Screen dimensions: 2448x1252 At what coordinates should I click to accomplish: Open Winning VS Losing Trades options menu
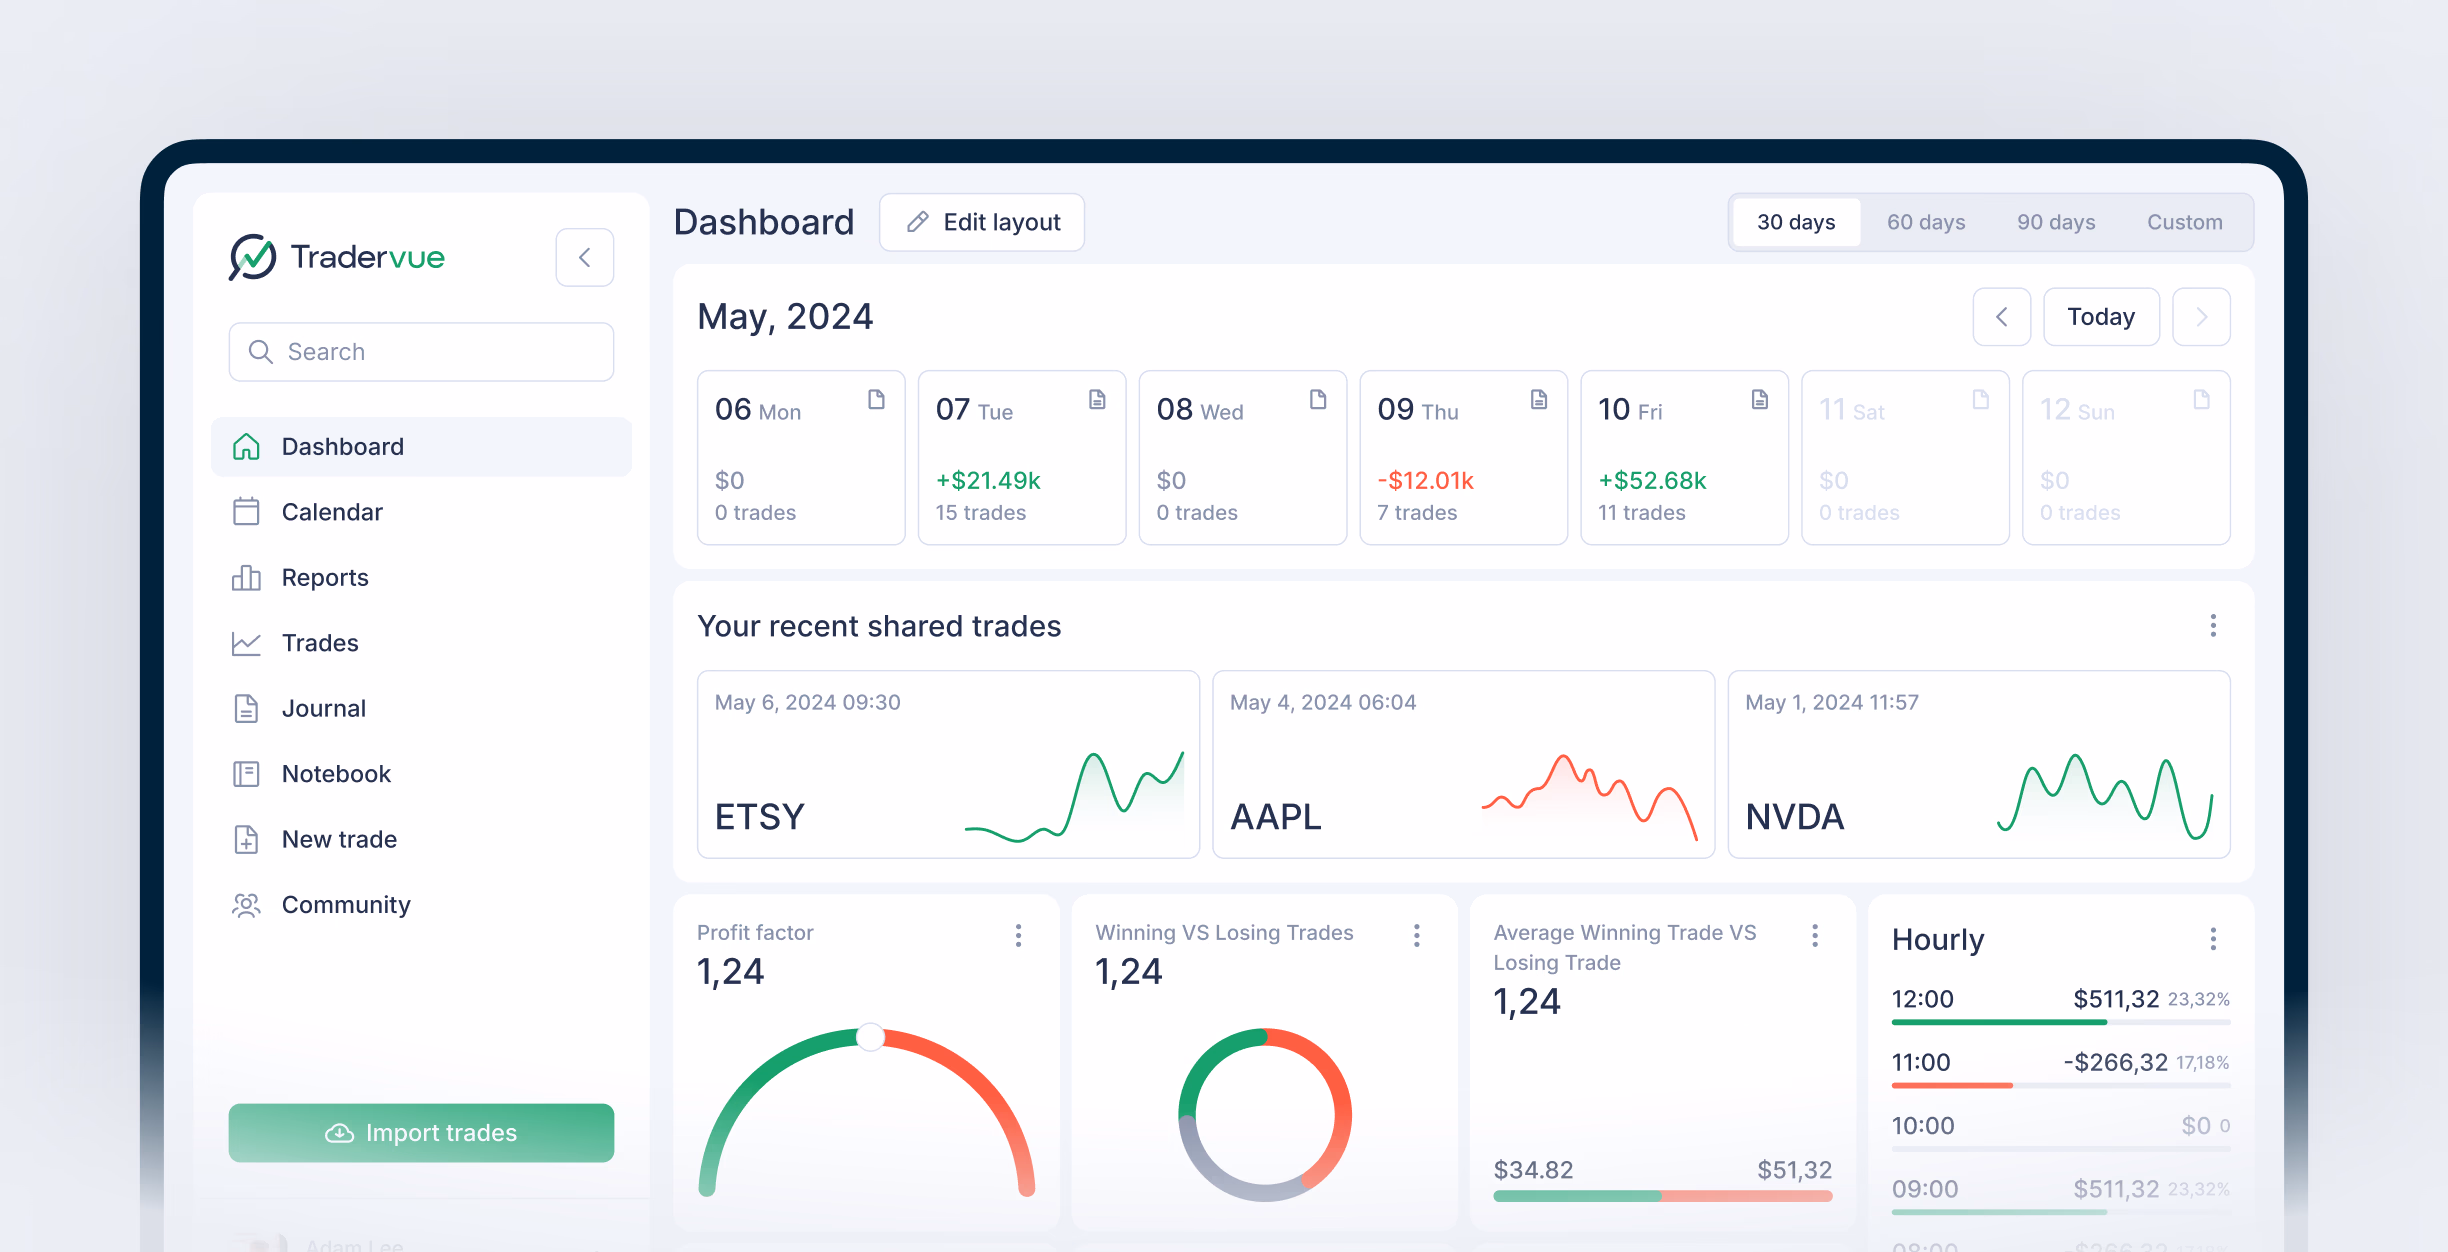[1417, 935]
